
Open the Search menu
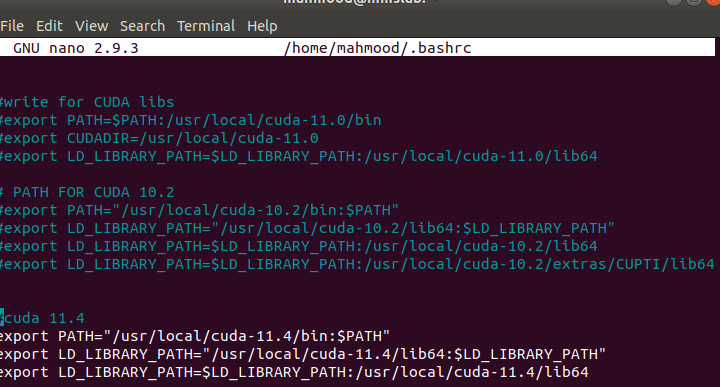coord(142,26)
